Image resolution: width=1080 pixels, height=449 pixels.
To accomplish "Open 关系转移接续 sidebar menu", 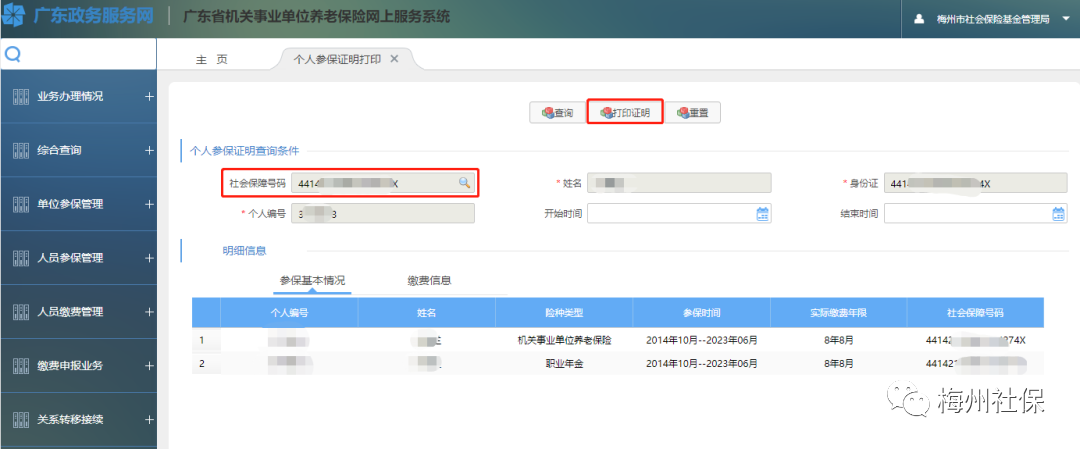I will click(x=78, y=419).
